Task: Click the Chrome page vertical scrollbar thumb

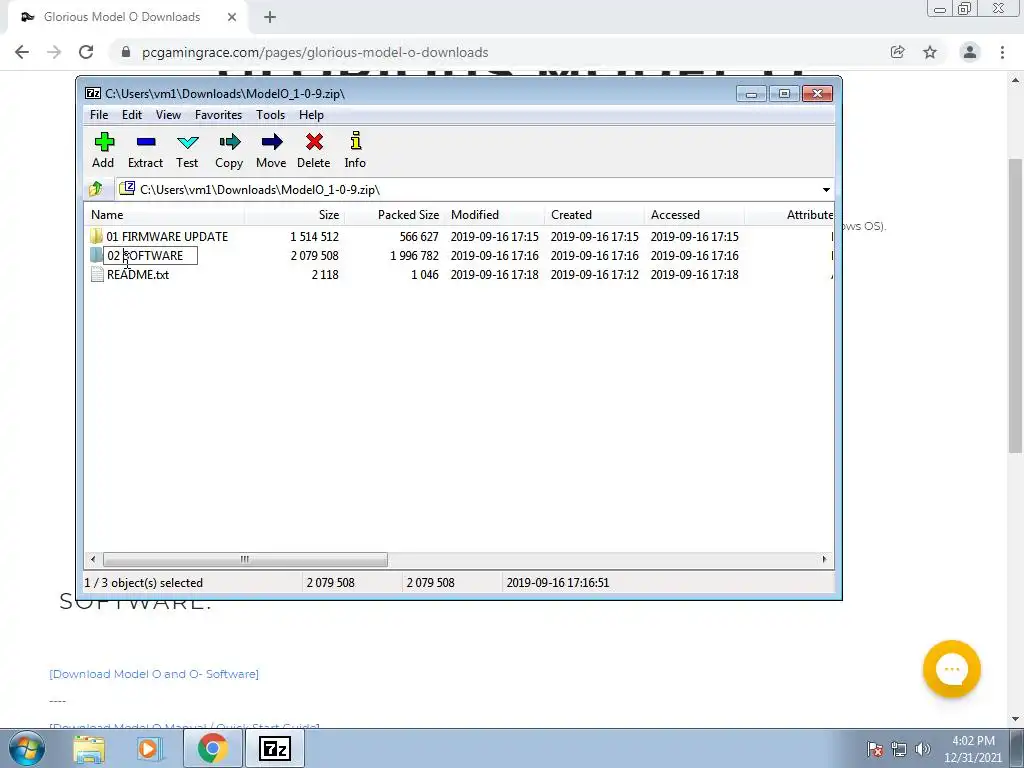Action: click(1015, 306)
